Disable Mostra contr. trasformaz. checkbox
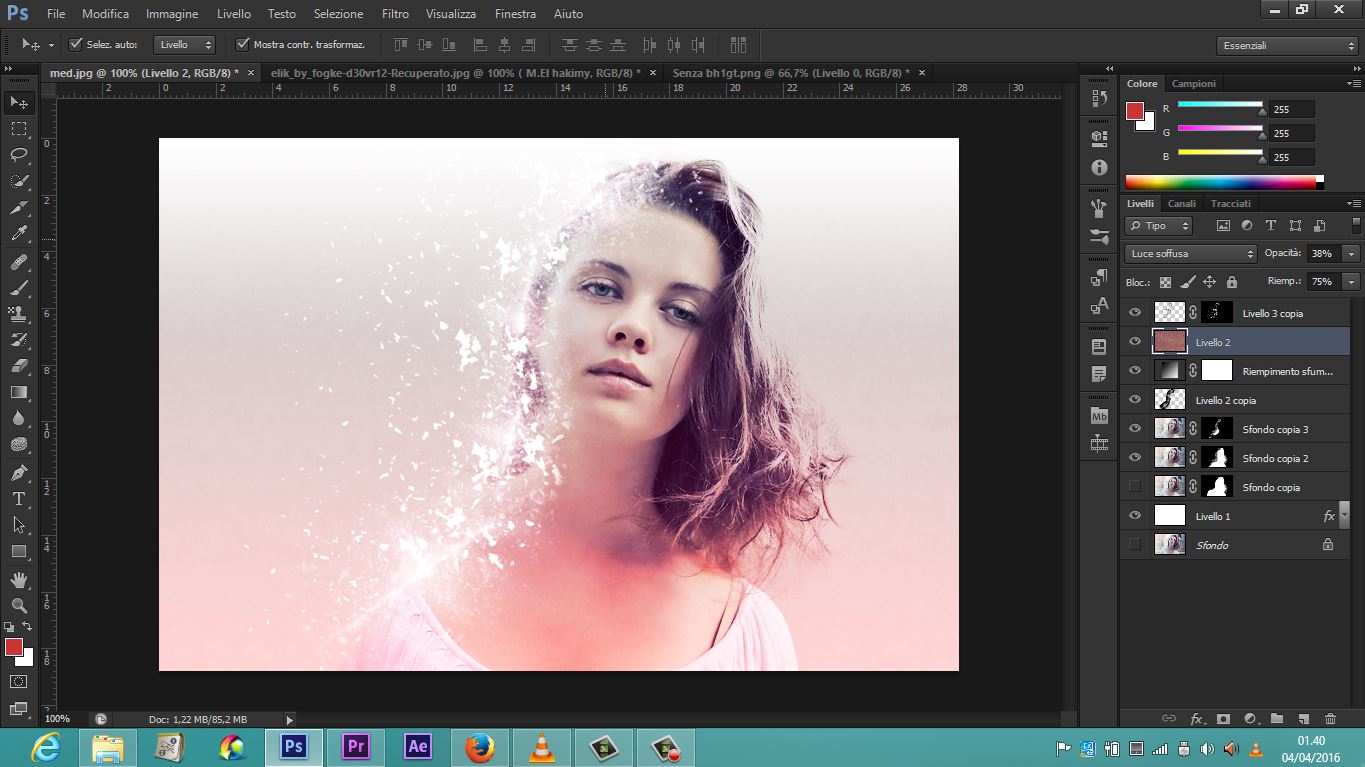This screenshot has height=767, width=1365. [x=242, y=45]
